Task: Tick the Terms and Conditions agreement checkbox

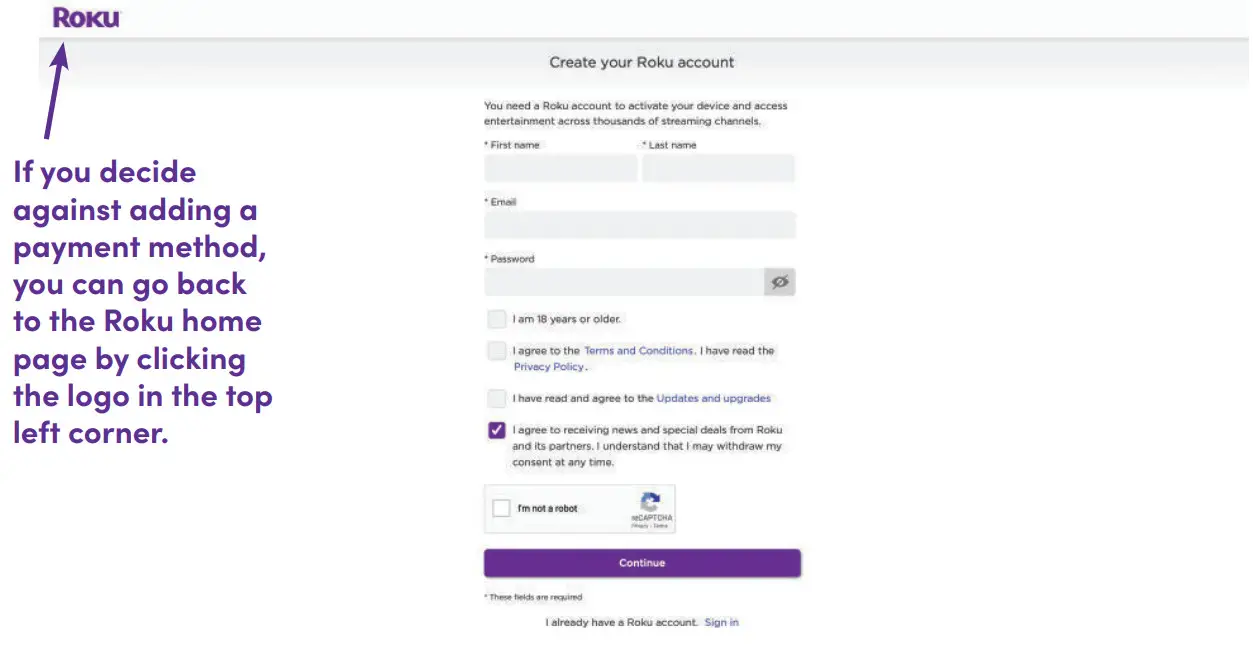Action: [497, 351]
